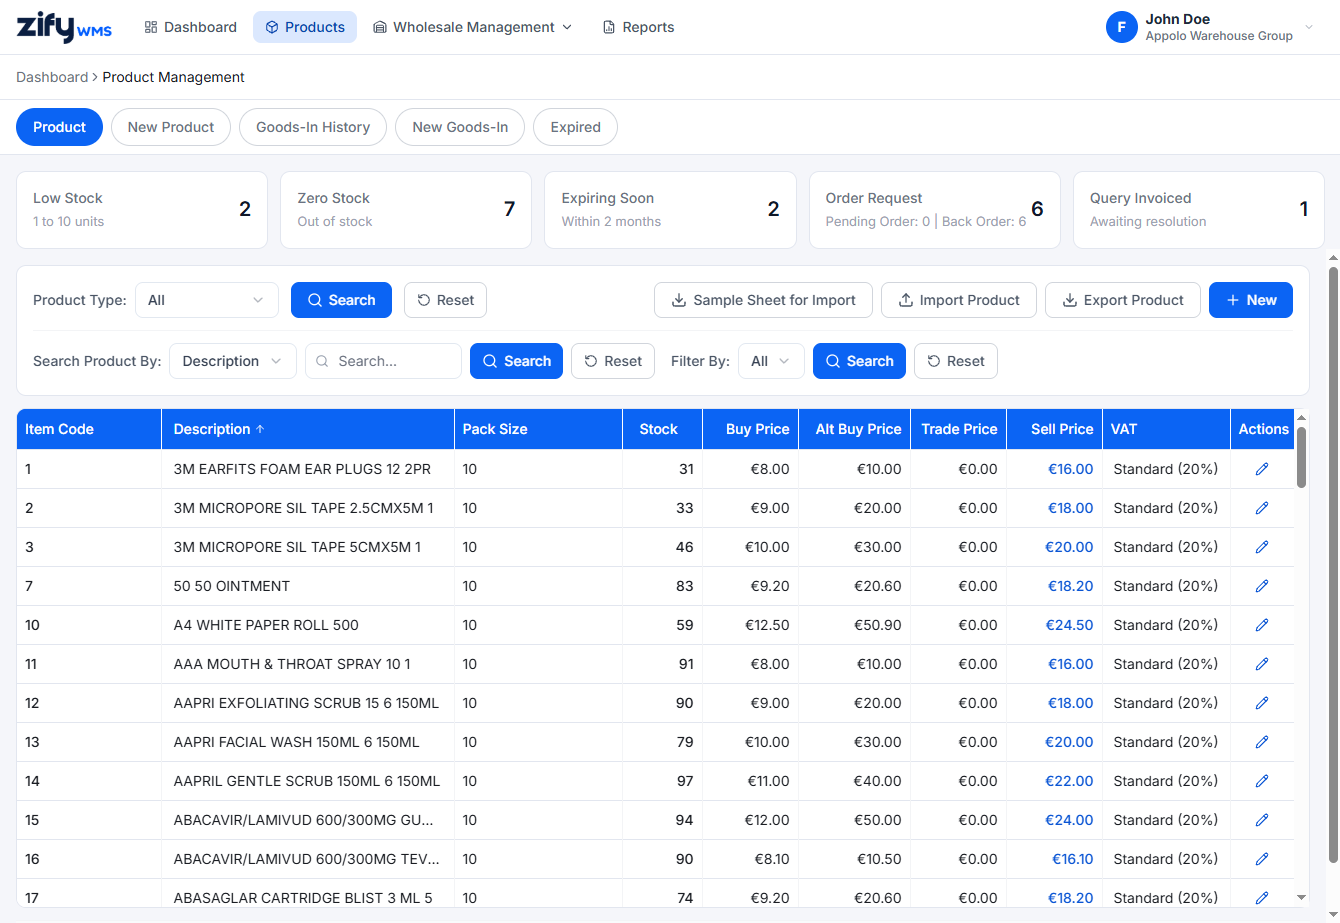Click the Zify WMS logo
The image size is (1340, 923).
click(x=64, y=27)
